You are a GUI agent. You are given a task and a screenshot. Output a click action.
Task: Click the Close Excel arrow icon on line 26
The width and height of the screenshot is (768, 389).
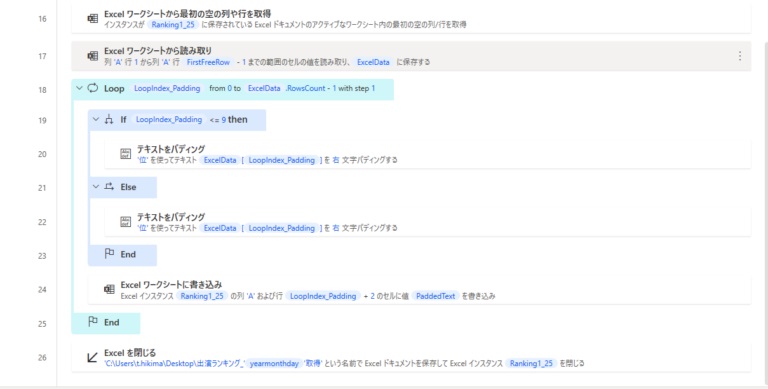coord(93,357)
